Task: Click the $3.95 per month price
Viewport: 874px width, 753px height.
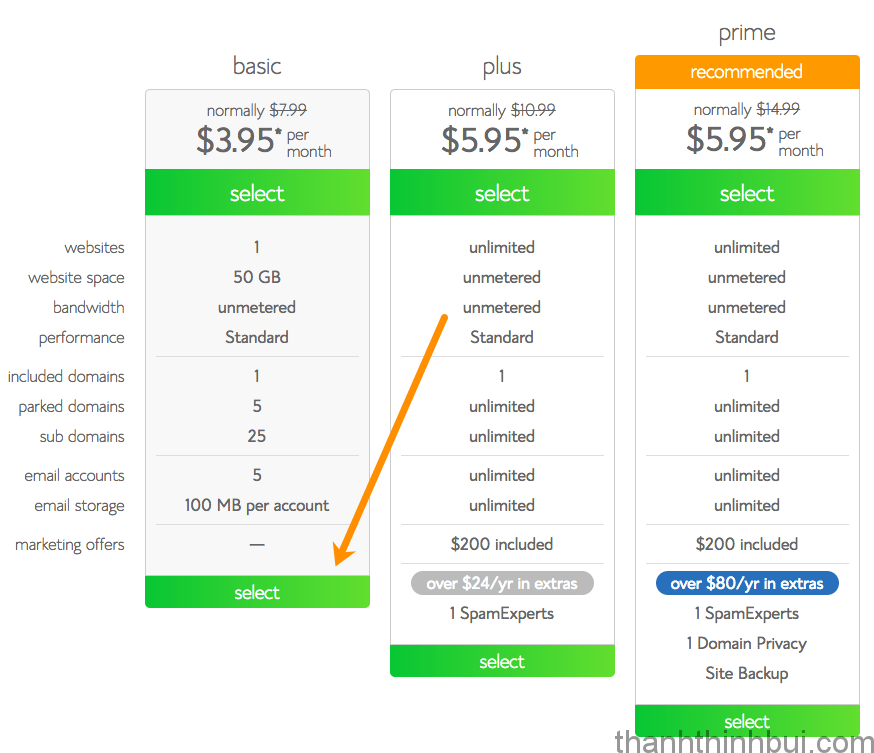Action: tap(264, 140)
